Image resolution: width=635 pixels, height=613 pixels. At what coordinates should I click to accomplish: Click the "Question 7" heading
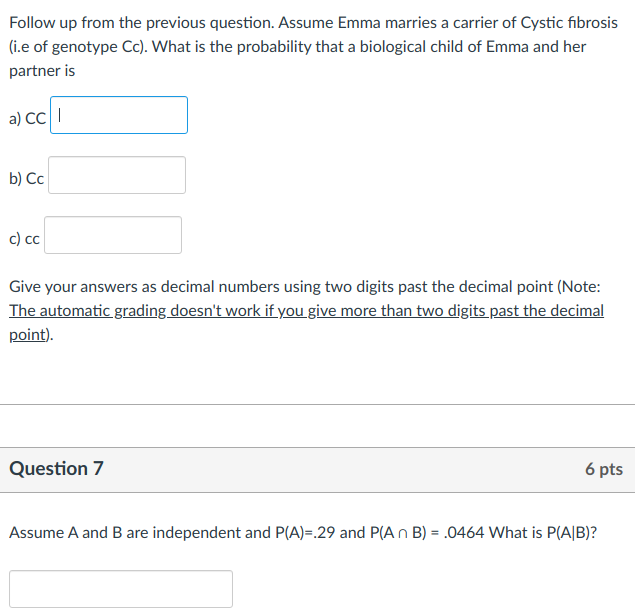pyautogui.click(x=56, y=468)
